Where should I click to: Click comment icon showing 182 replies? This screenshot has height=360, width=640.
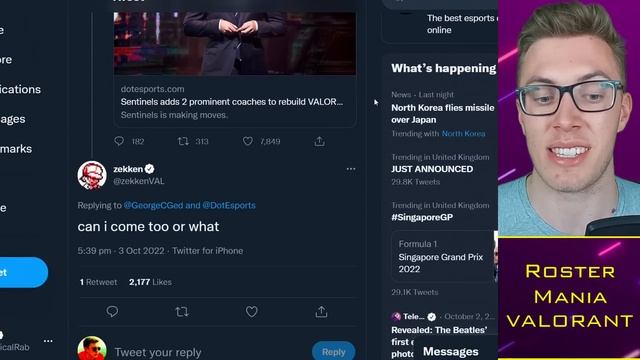[119, 141]
